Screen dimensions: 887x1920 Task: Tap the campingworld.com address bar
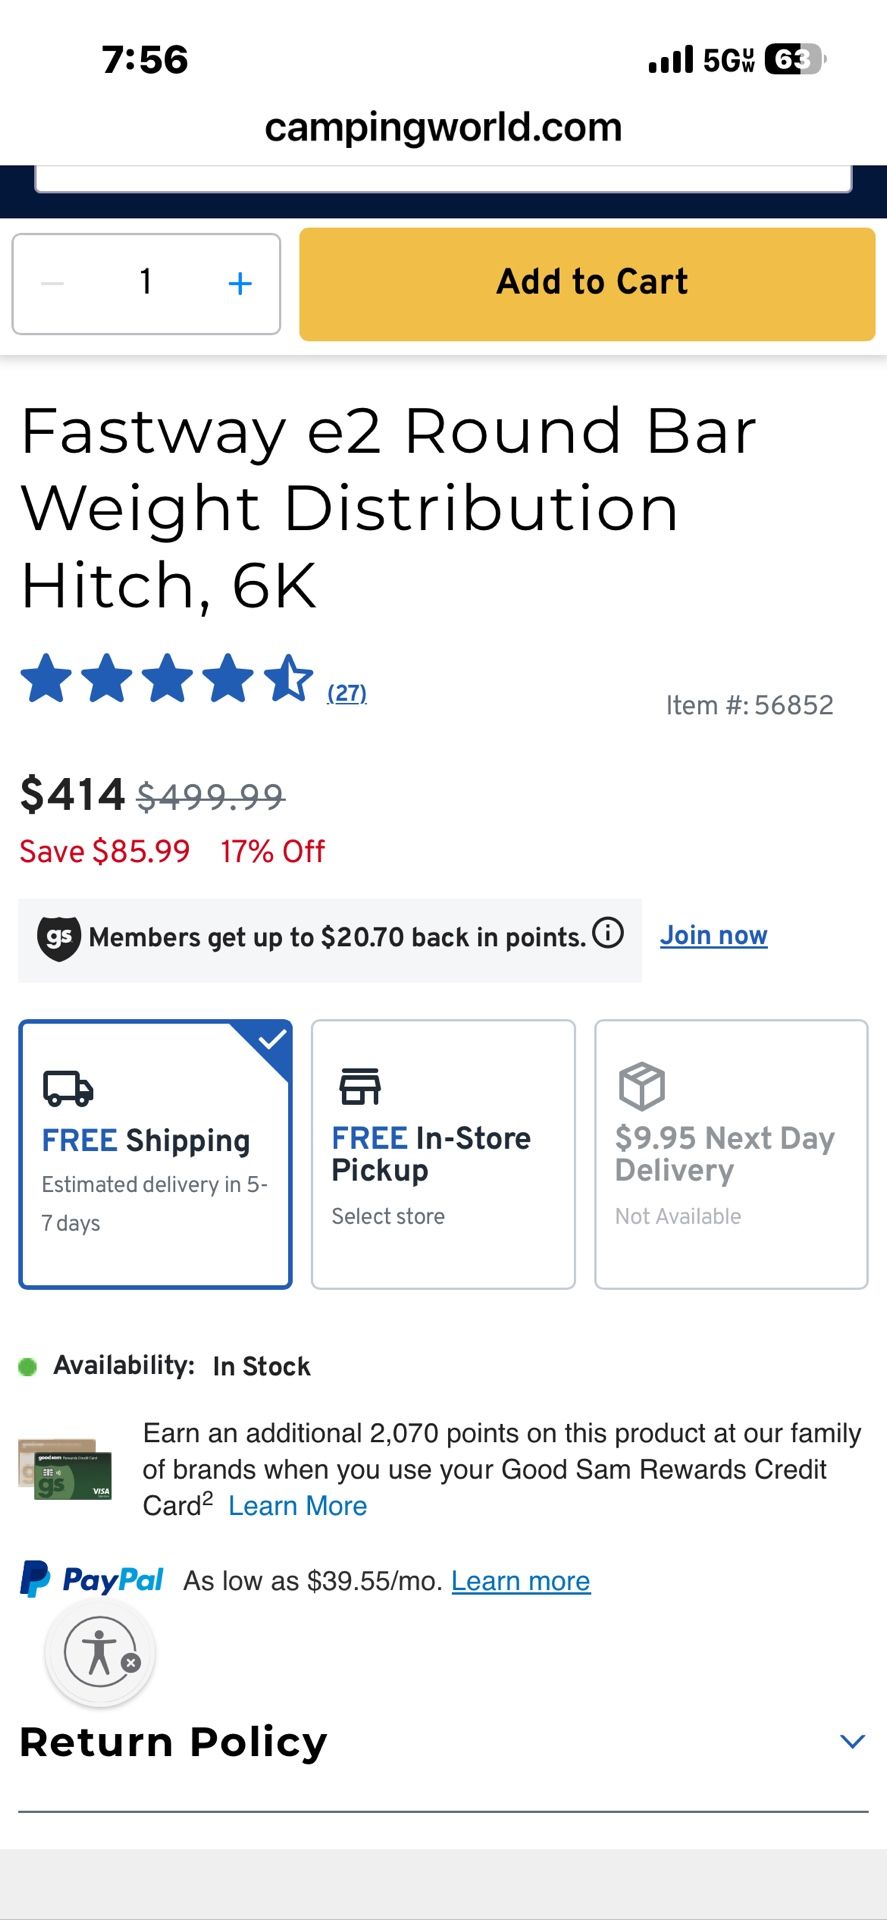[x=443, y=127]
